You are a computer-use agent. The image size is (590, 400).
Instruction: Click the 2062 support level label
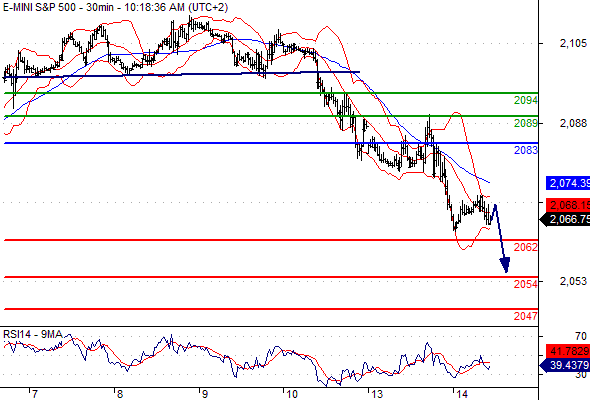[526, 247]
